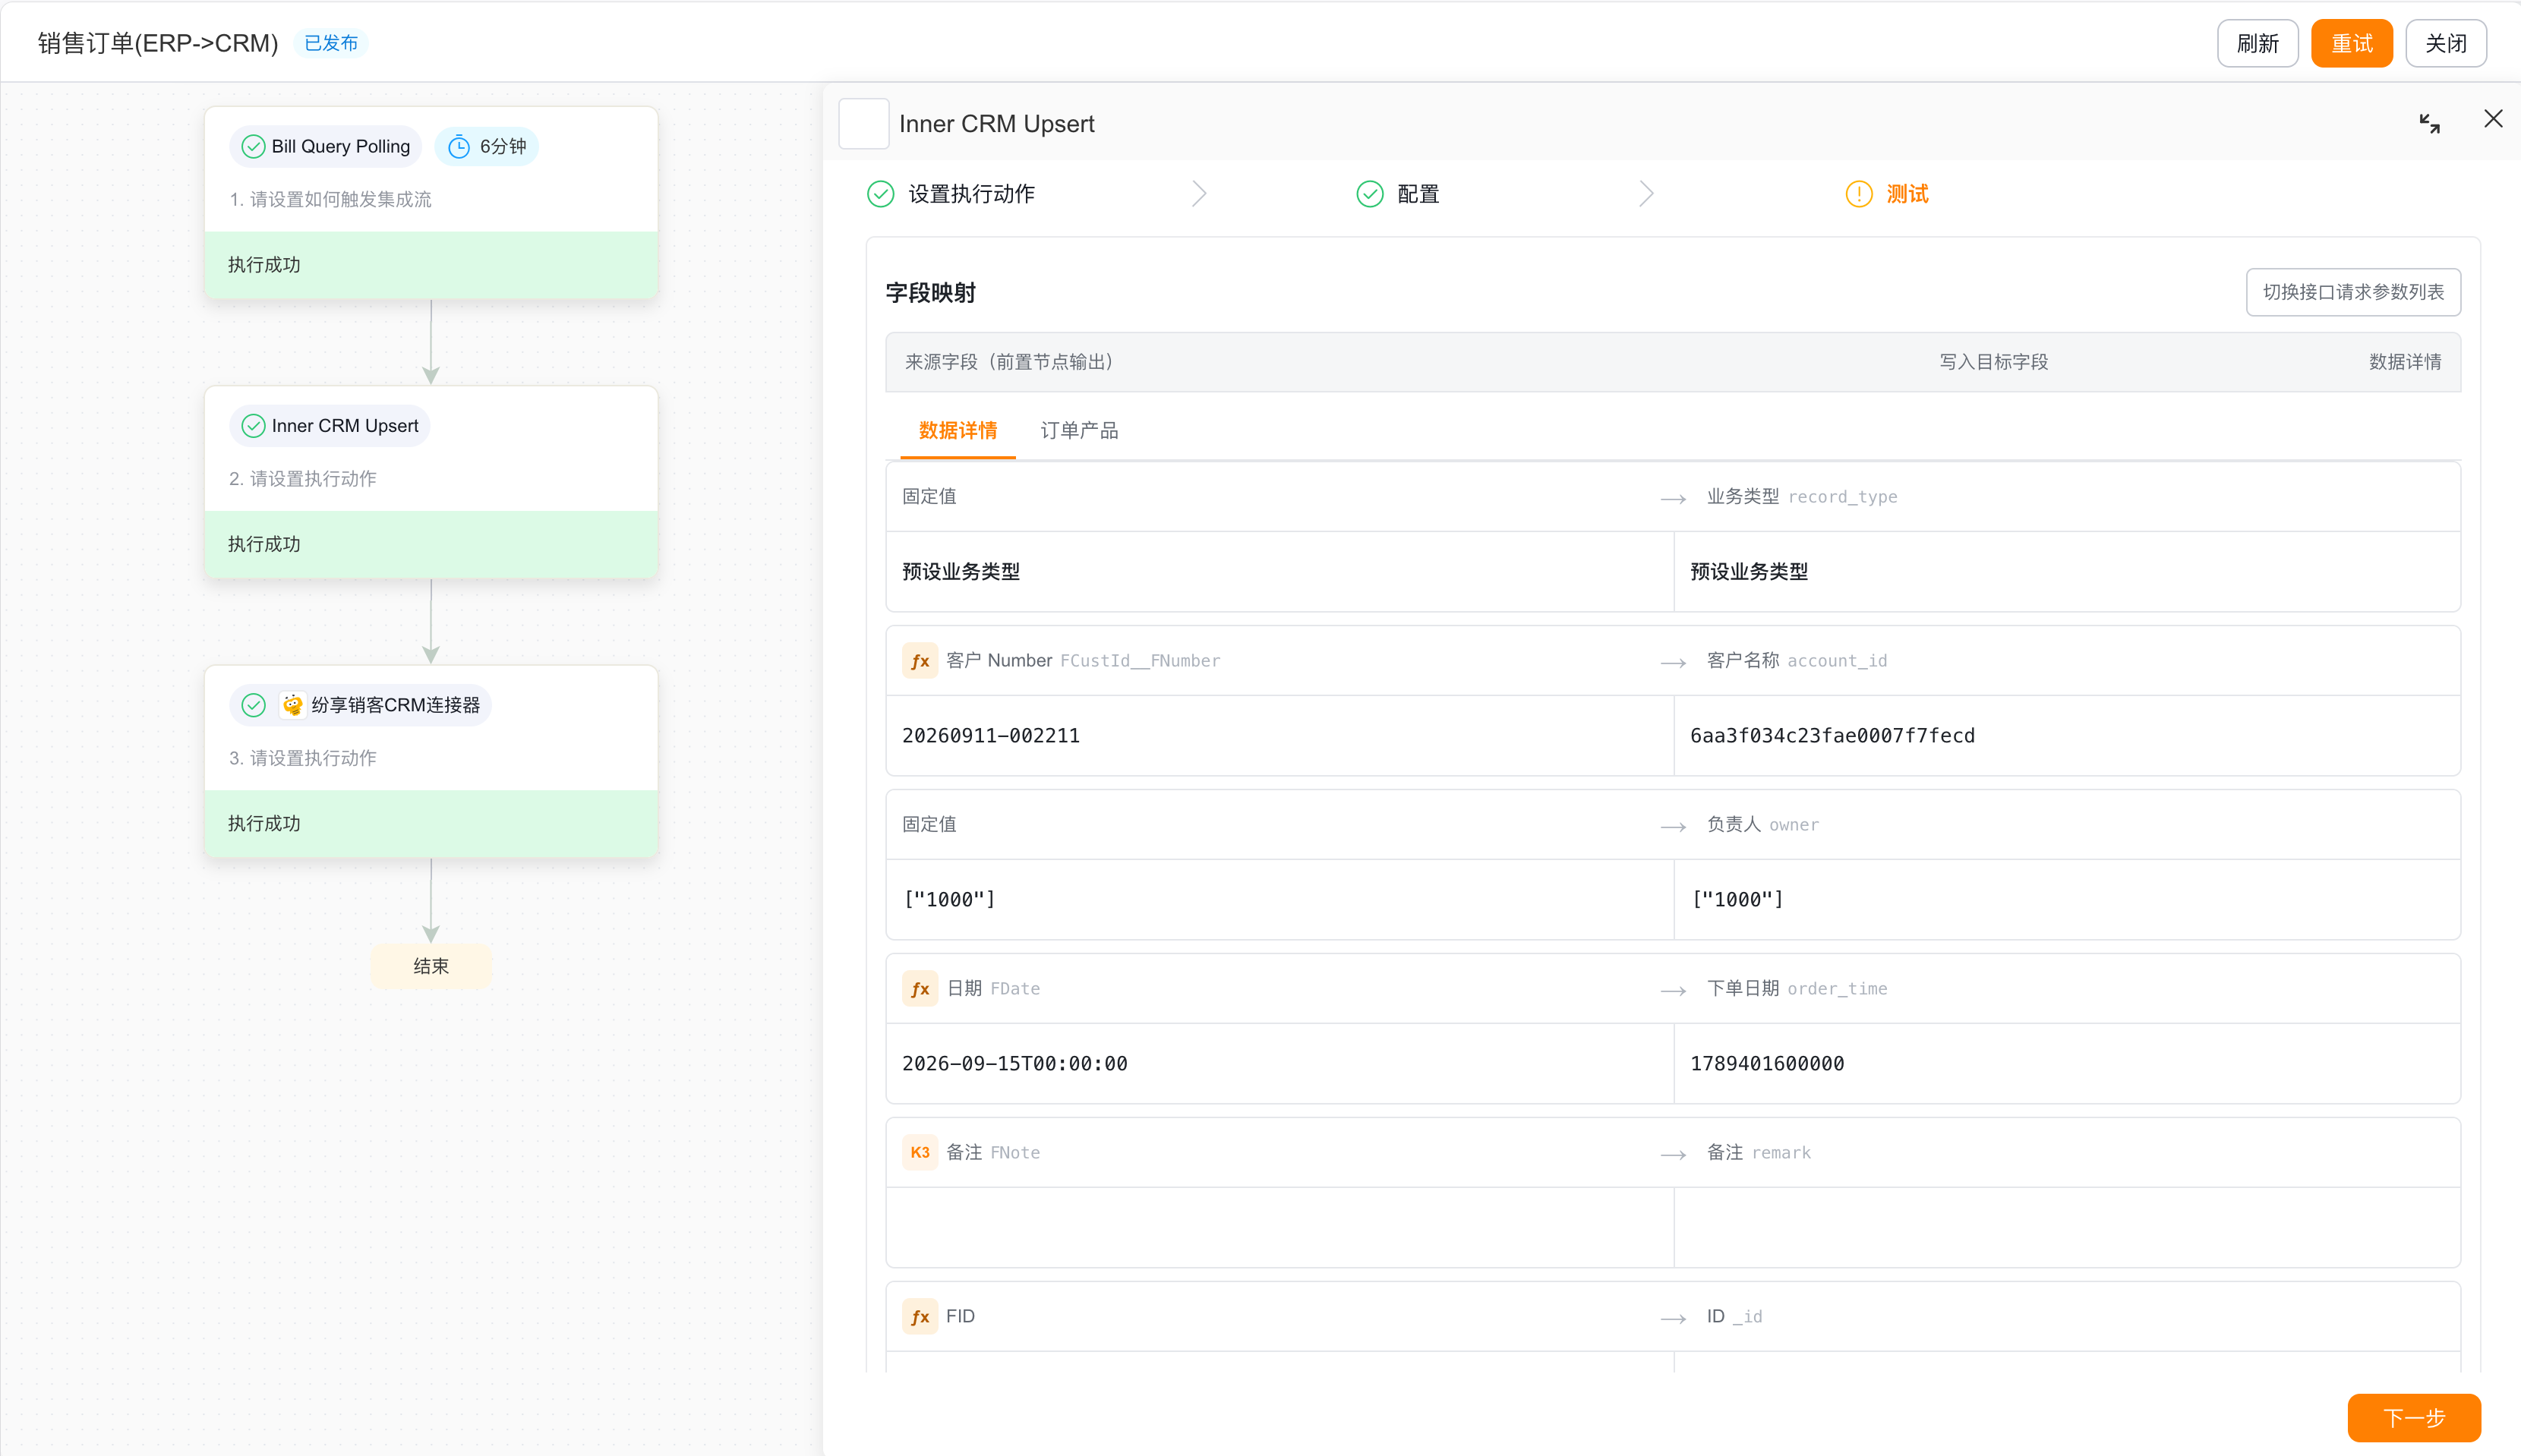The image size is (2521, 1456).
Task: Click the green check on 纷享销客CRM连接器 node
Action: 254,705
